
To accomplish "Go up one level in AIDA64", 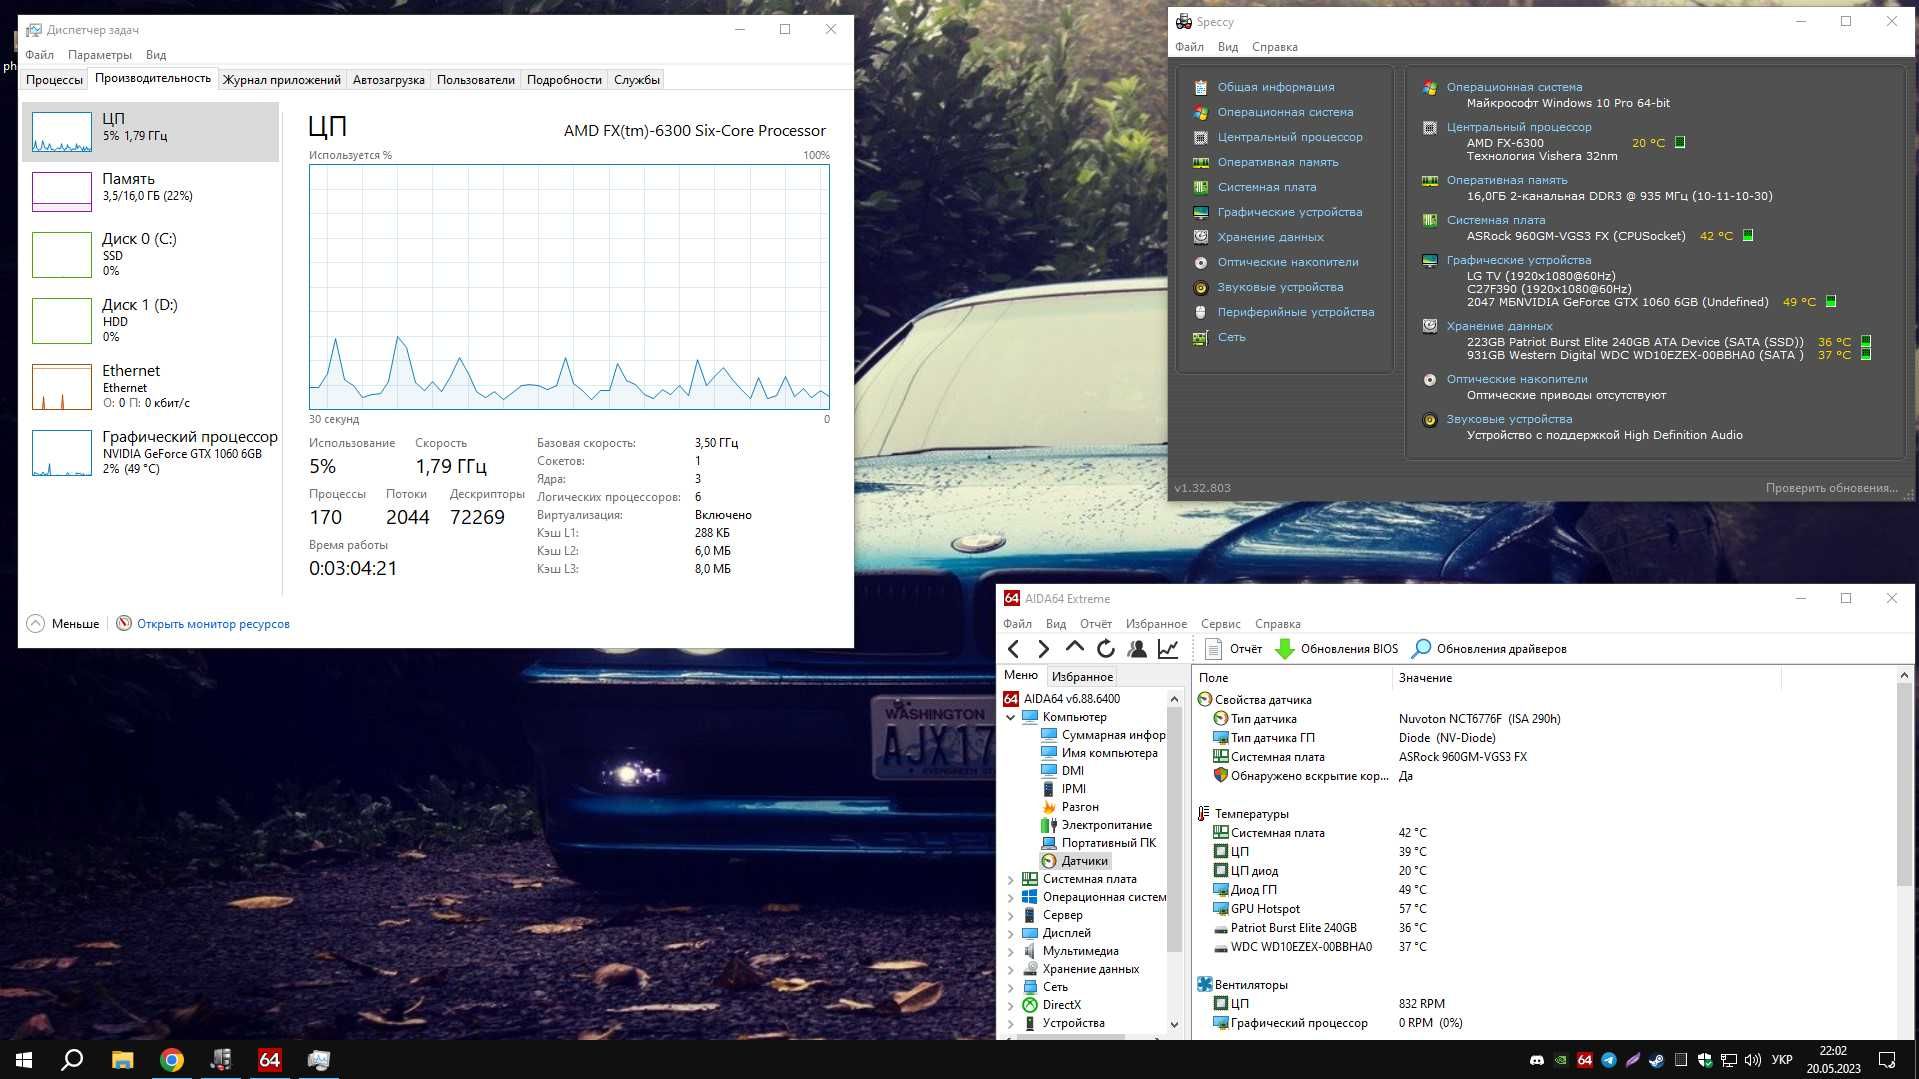I will coord(1074,648).
